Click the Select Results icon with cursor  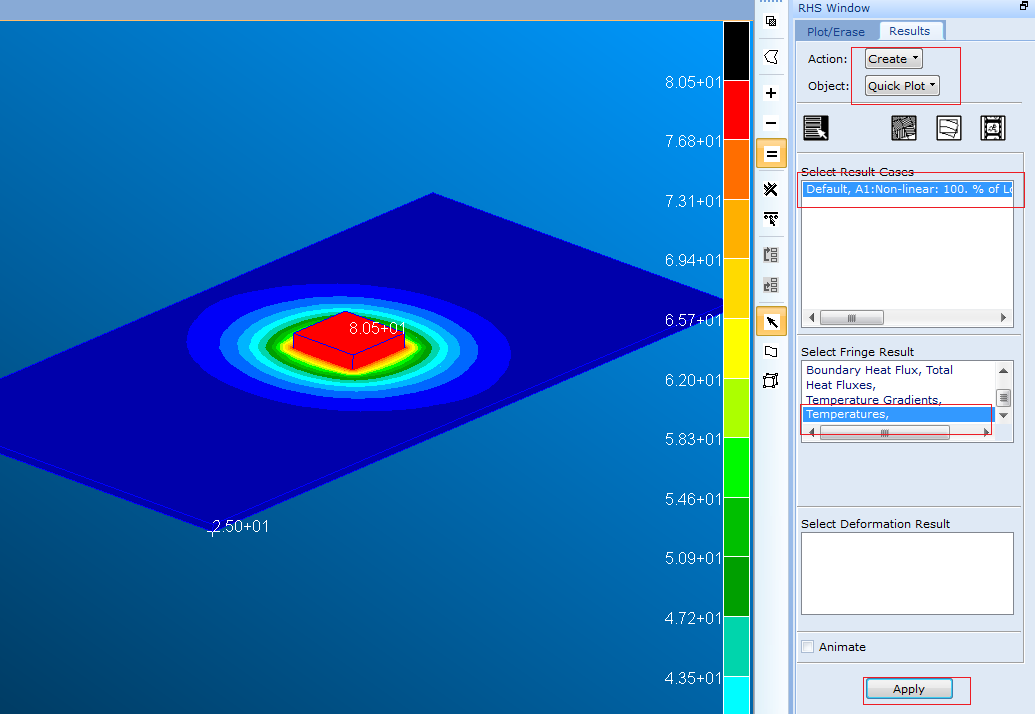click(x=816, y=128)
